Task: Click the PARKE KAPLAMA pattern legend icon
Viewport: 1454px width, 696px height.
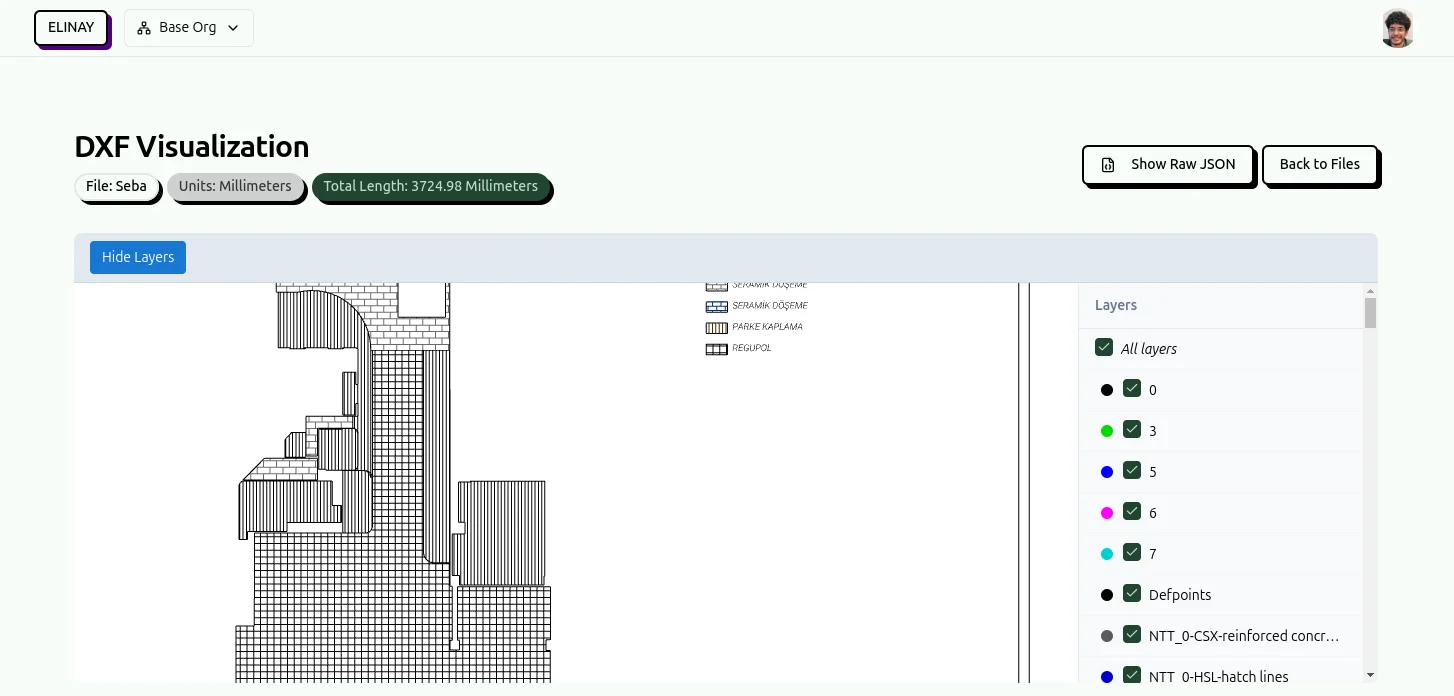Action: point(716,326)
